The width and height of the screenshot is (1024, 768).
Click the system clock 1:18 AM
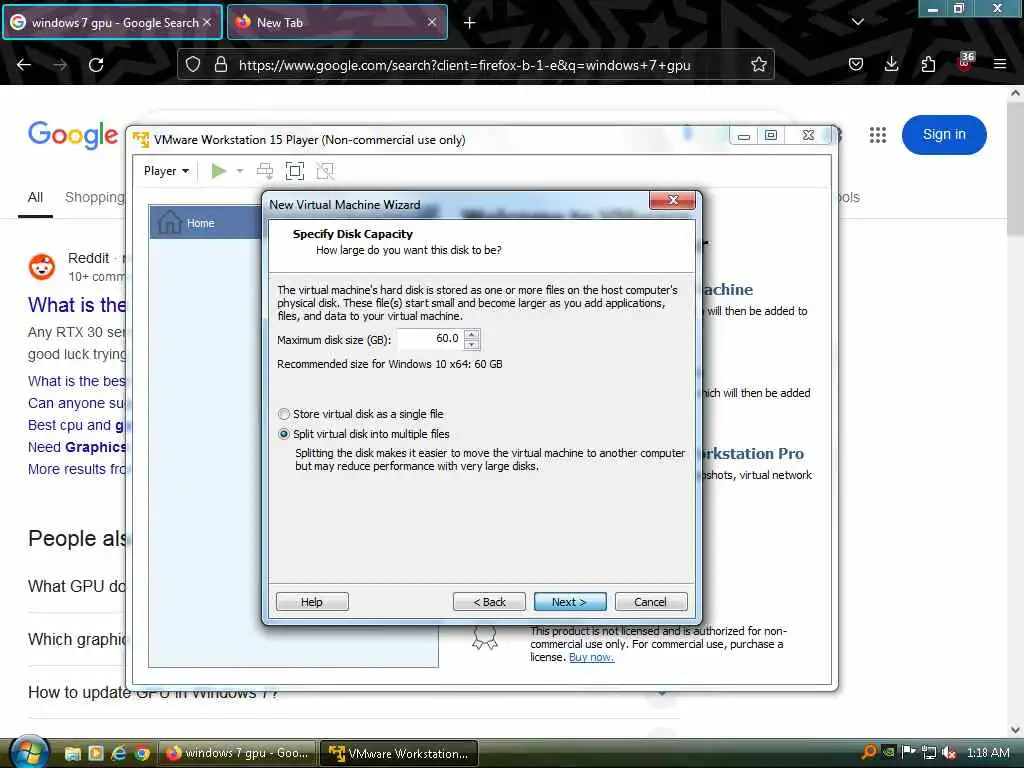pyautogui.click(x=988, y=752)
